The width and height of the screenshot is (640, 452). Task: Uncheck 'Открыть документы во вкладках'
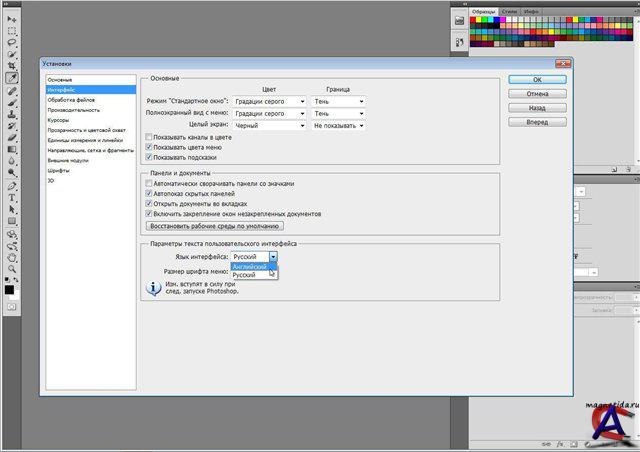coord(150,203)
